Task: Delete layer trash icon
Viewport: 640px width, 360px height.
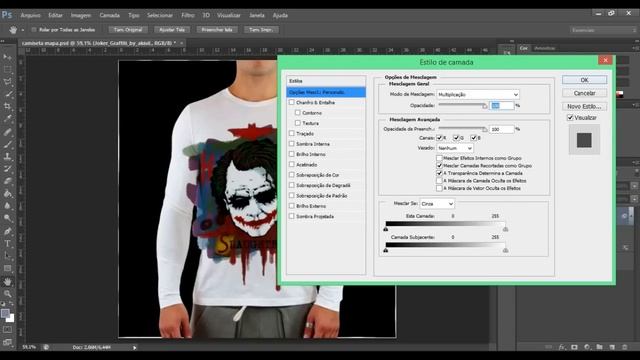Action: tap(624, 347)
